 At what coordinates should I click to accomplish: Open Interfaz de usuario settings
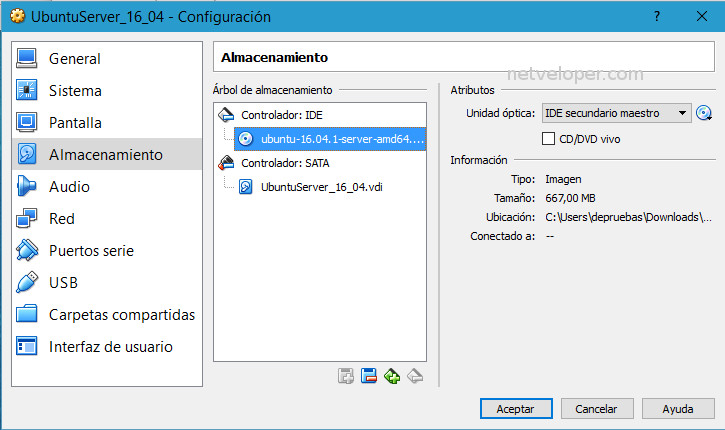point(107,346)
